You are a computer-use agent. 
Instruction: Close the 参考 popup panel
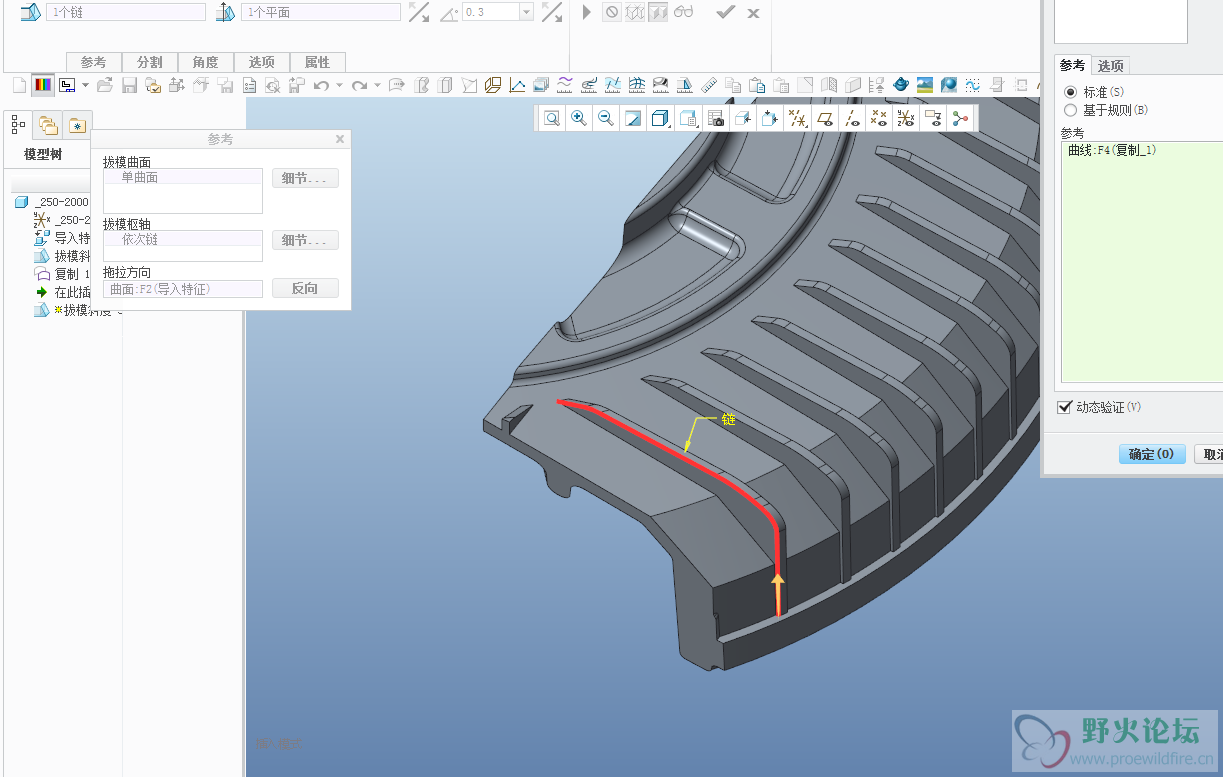click(x=340, y=139)
